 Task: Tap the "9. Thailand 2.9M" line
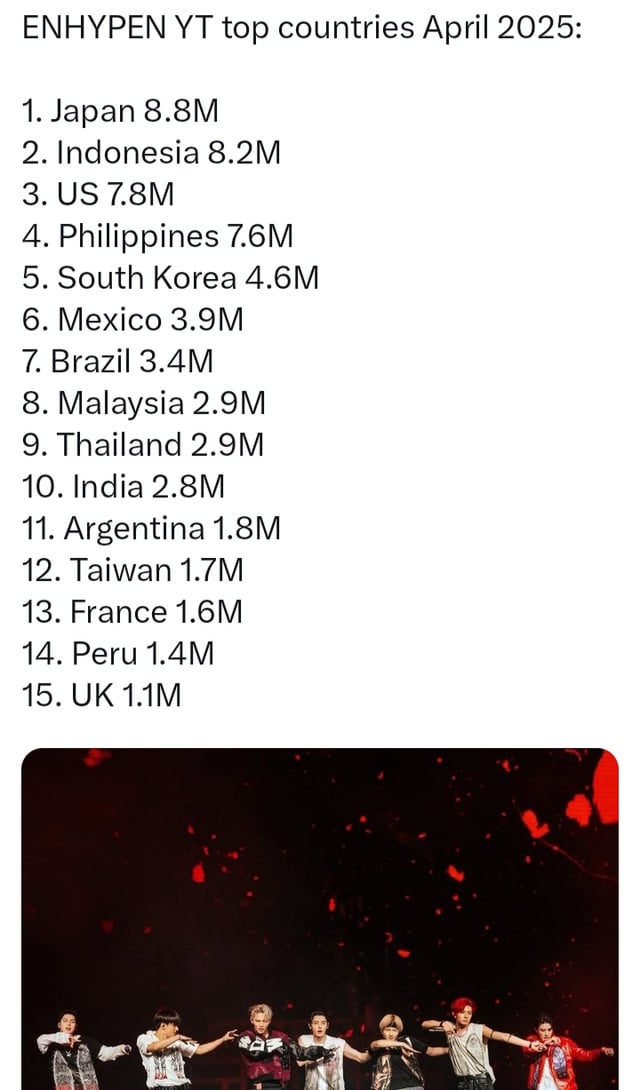(x=142, y=444)
